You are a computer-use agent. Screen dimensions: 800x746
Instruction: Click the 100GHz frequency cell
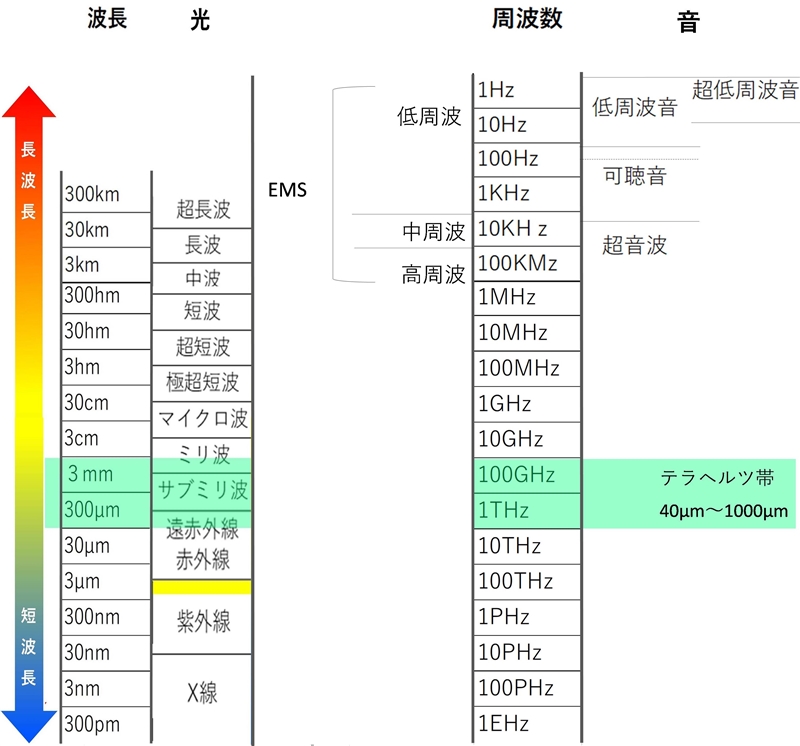click(526, 474)
